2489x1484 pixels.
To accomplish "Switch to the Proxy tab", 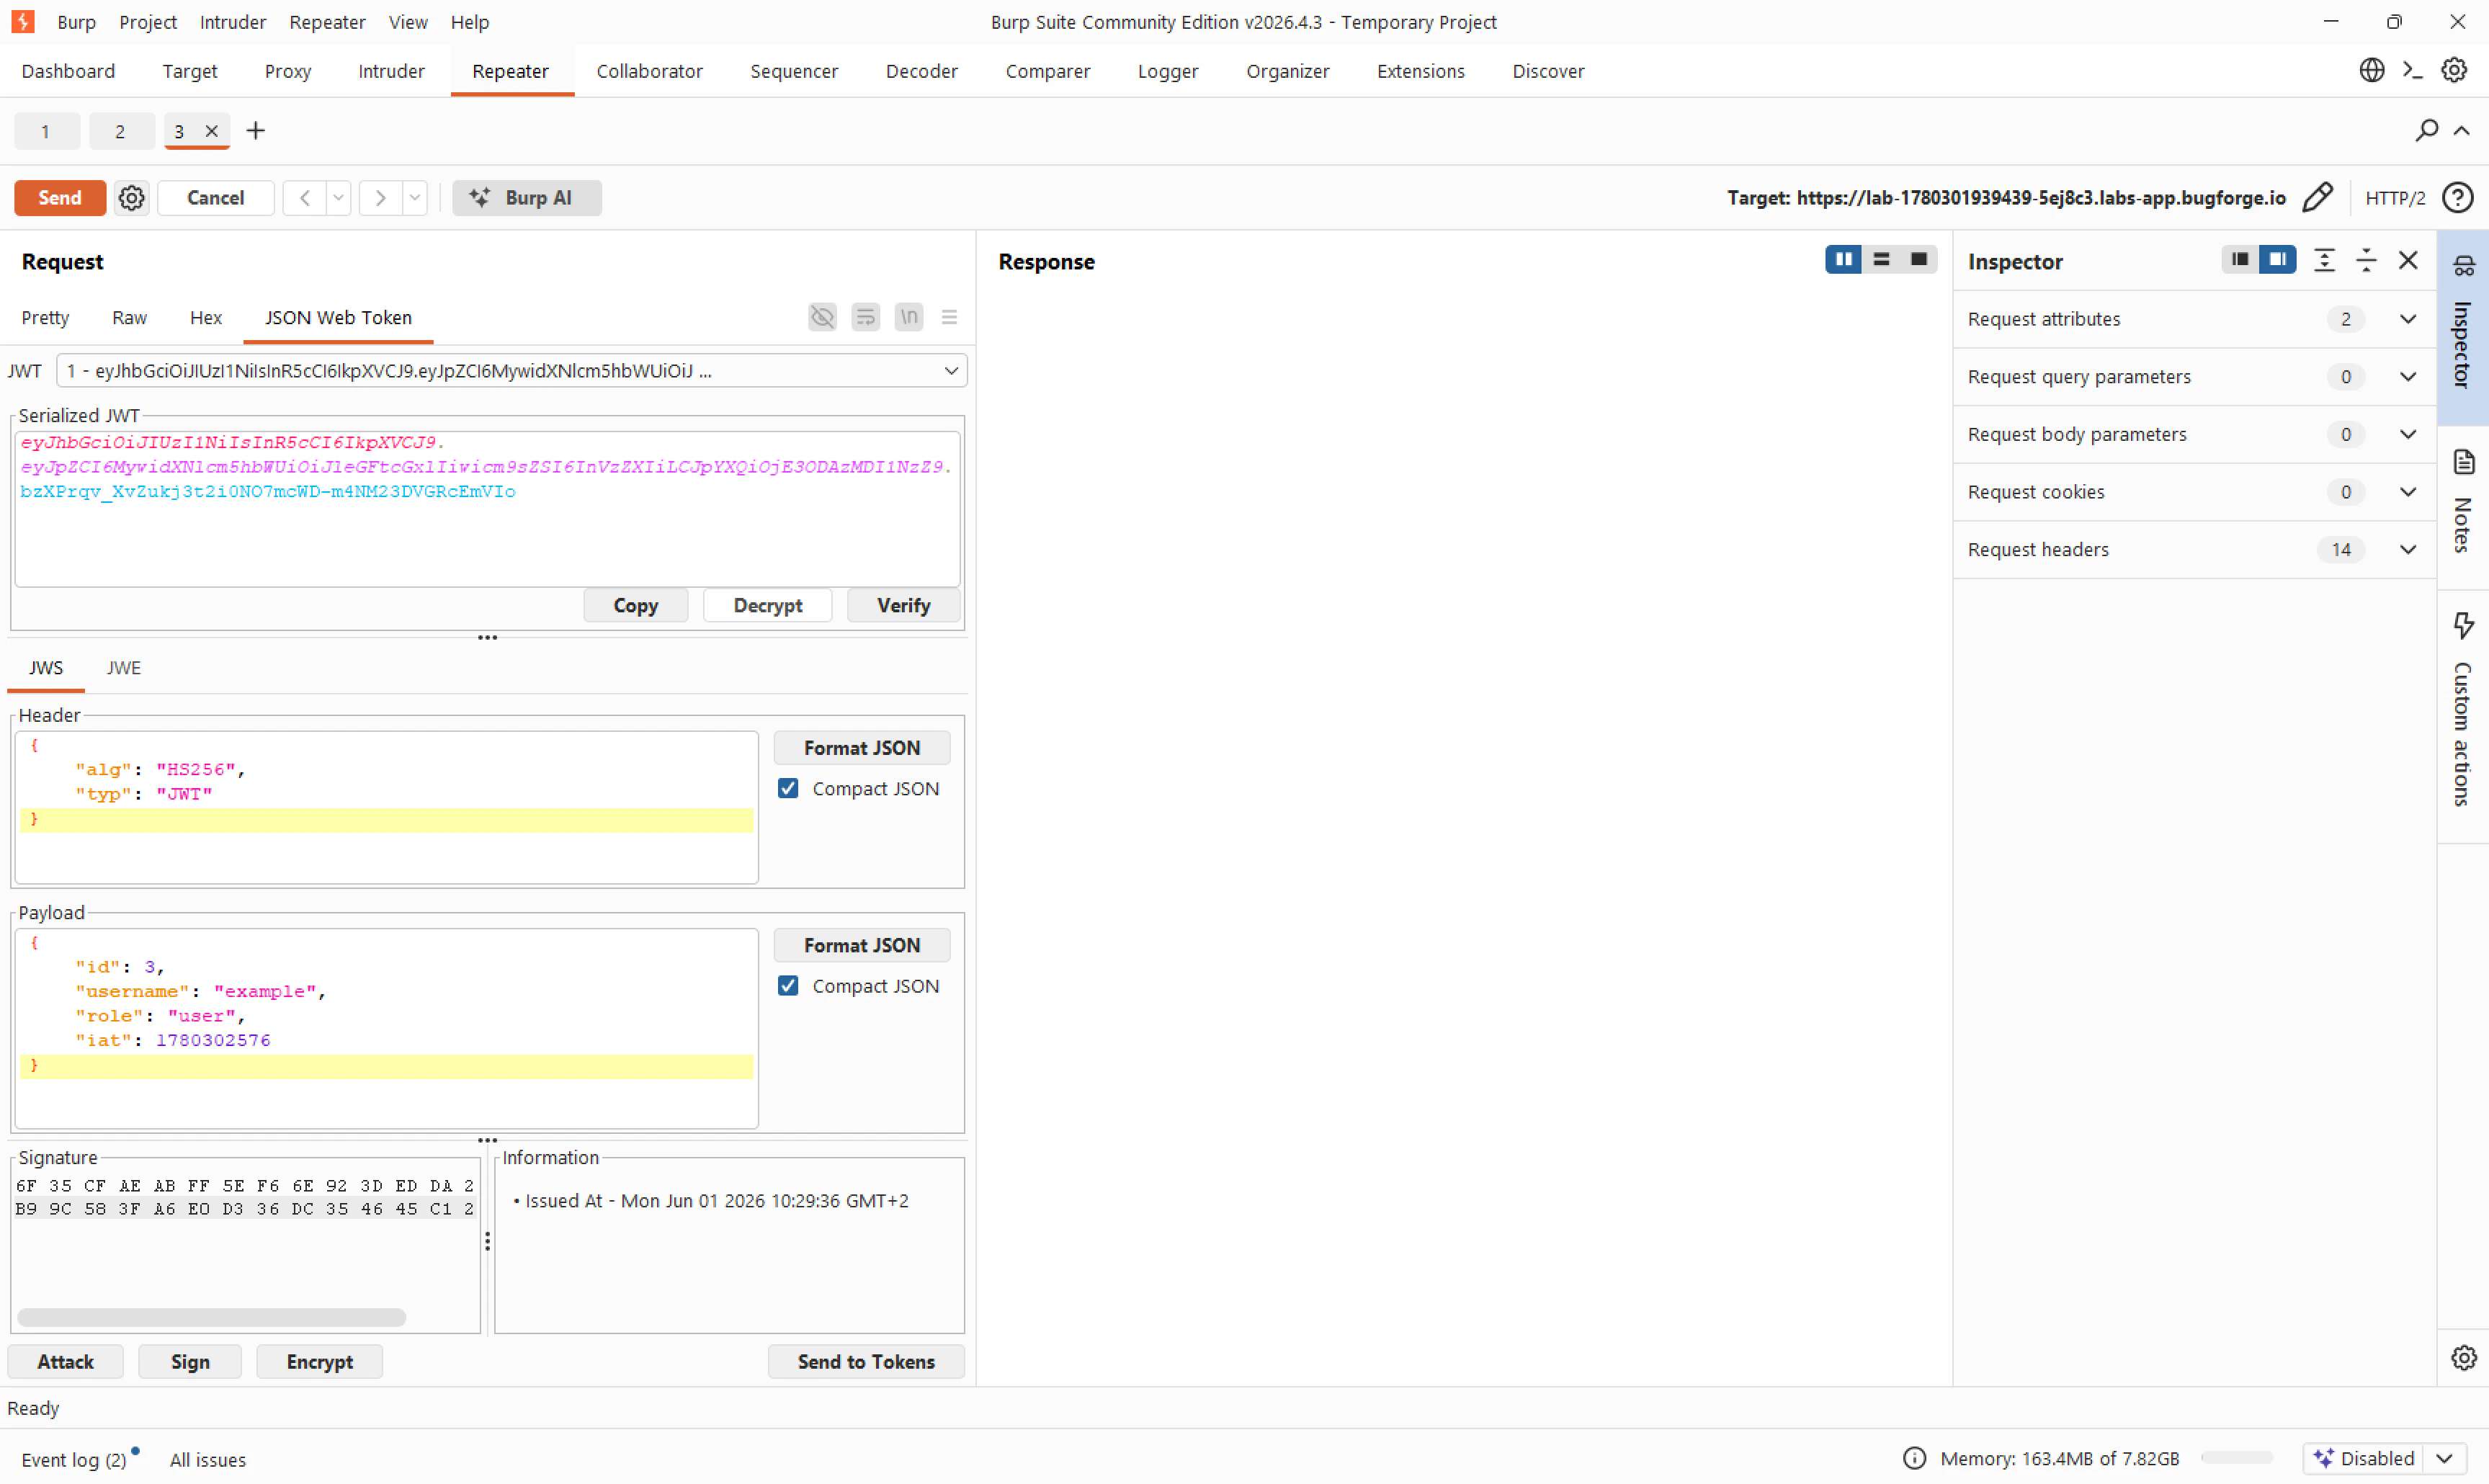I will pyautogui.click(x=288, y=71).
